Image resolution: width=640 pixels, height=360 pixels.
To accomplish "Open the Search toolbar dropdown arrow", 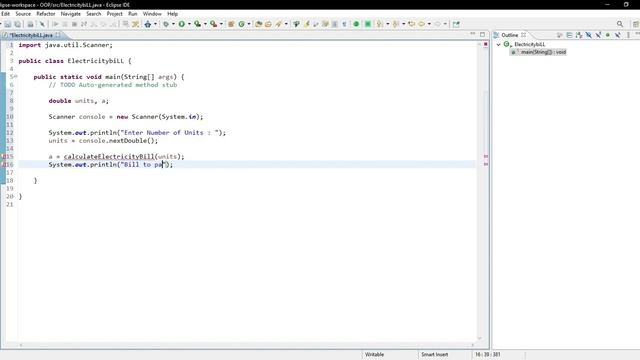I will tap(286, 24).
